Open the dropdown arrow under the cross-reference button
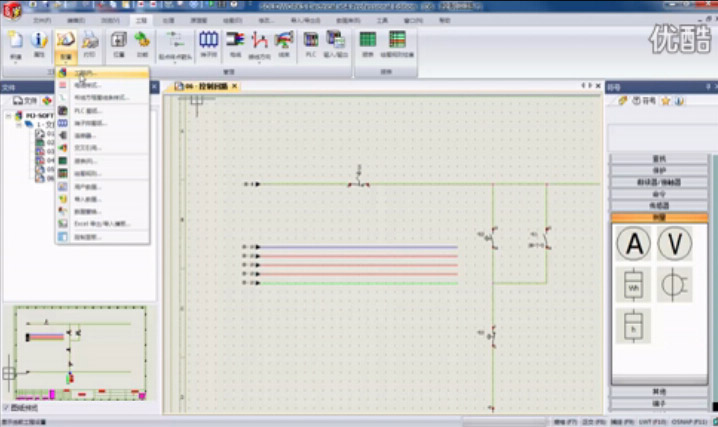 click(175, 62)
